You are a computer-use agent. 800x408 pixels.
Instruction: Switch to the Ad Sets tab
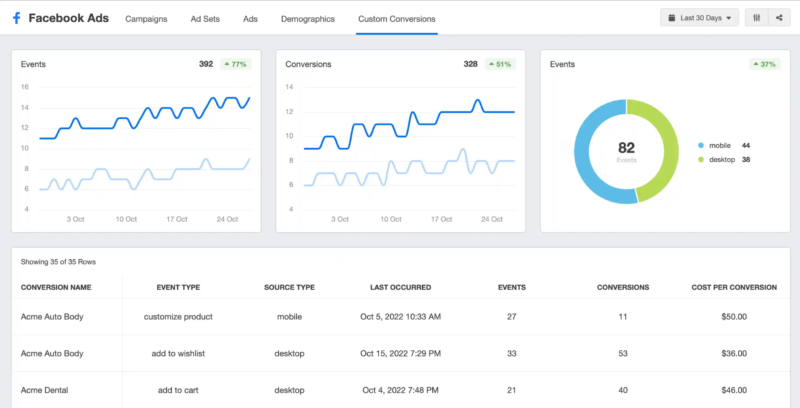(x=205, y=19)
